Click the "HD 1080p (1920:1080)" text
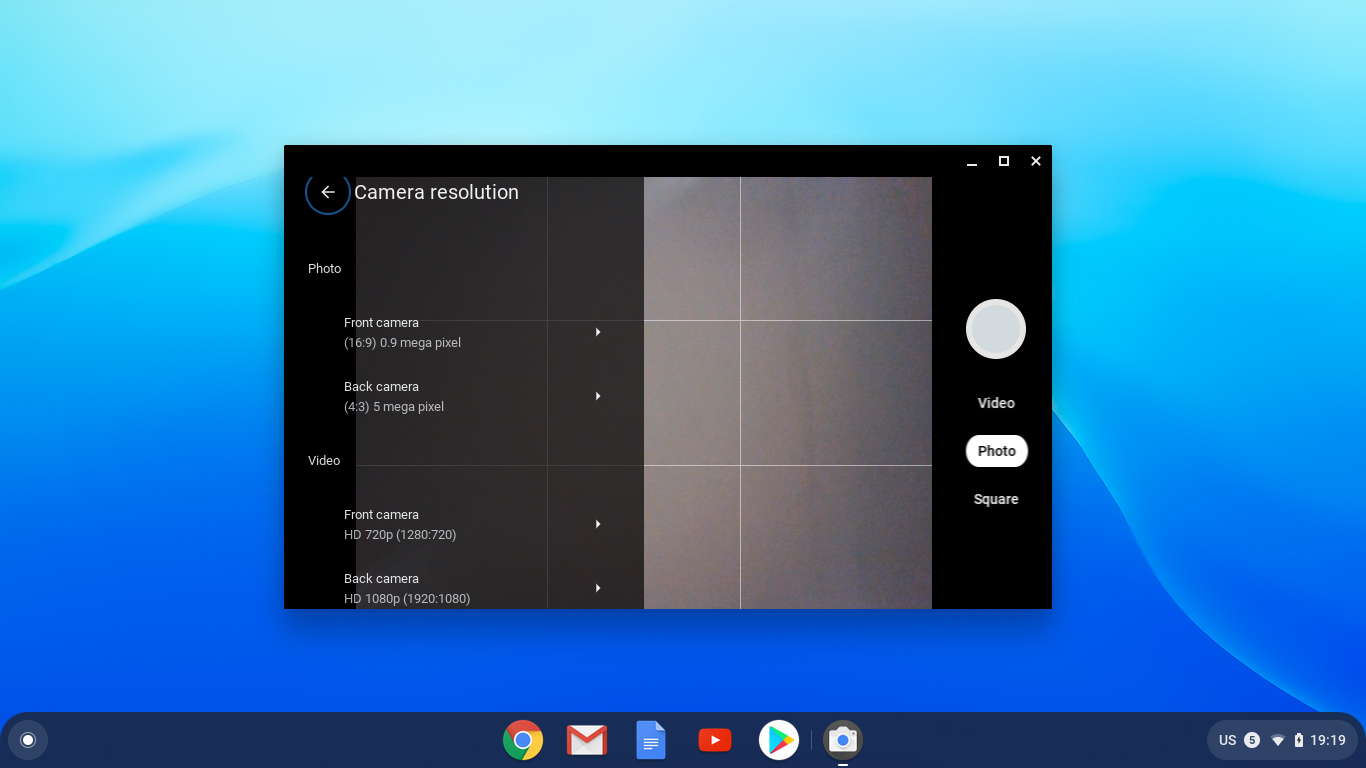Viewport: 1366px width, 768px height. coord(407,599)
